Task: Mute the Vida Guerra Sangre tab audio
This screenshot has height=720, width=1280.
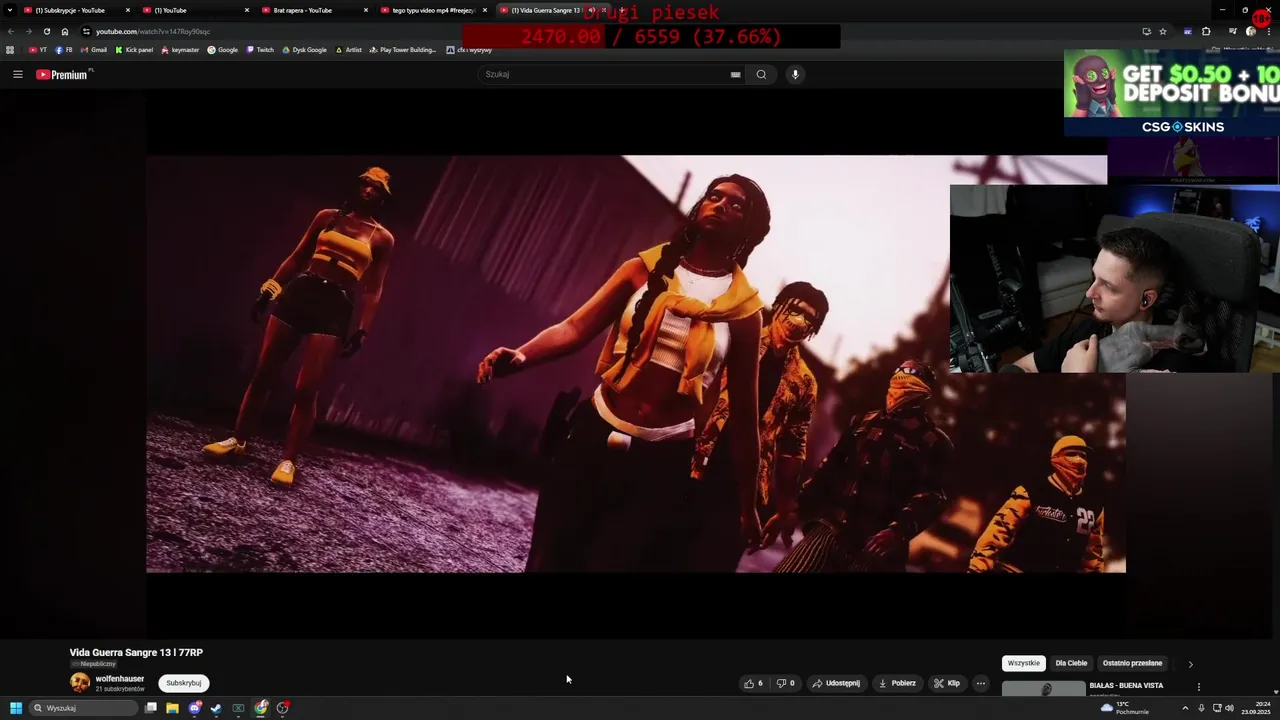Action: coord(591,10)
